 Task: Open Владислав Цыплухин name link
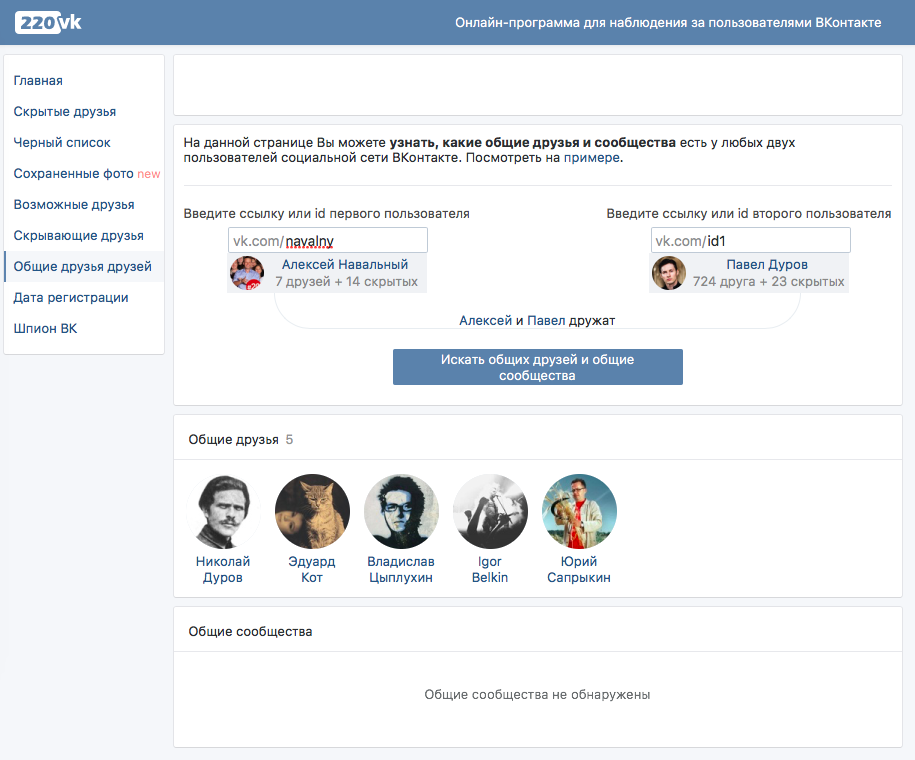(401, 569)
